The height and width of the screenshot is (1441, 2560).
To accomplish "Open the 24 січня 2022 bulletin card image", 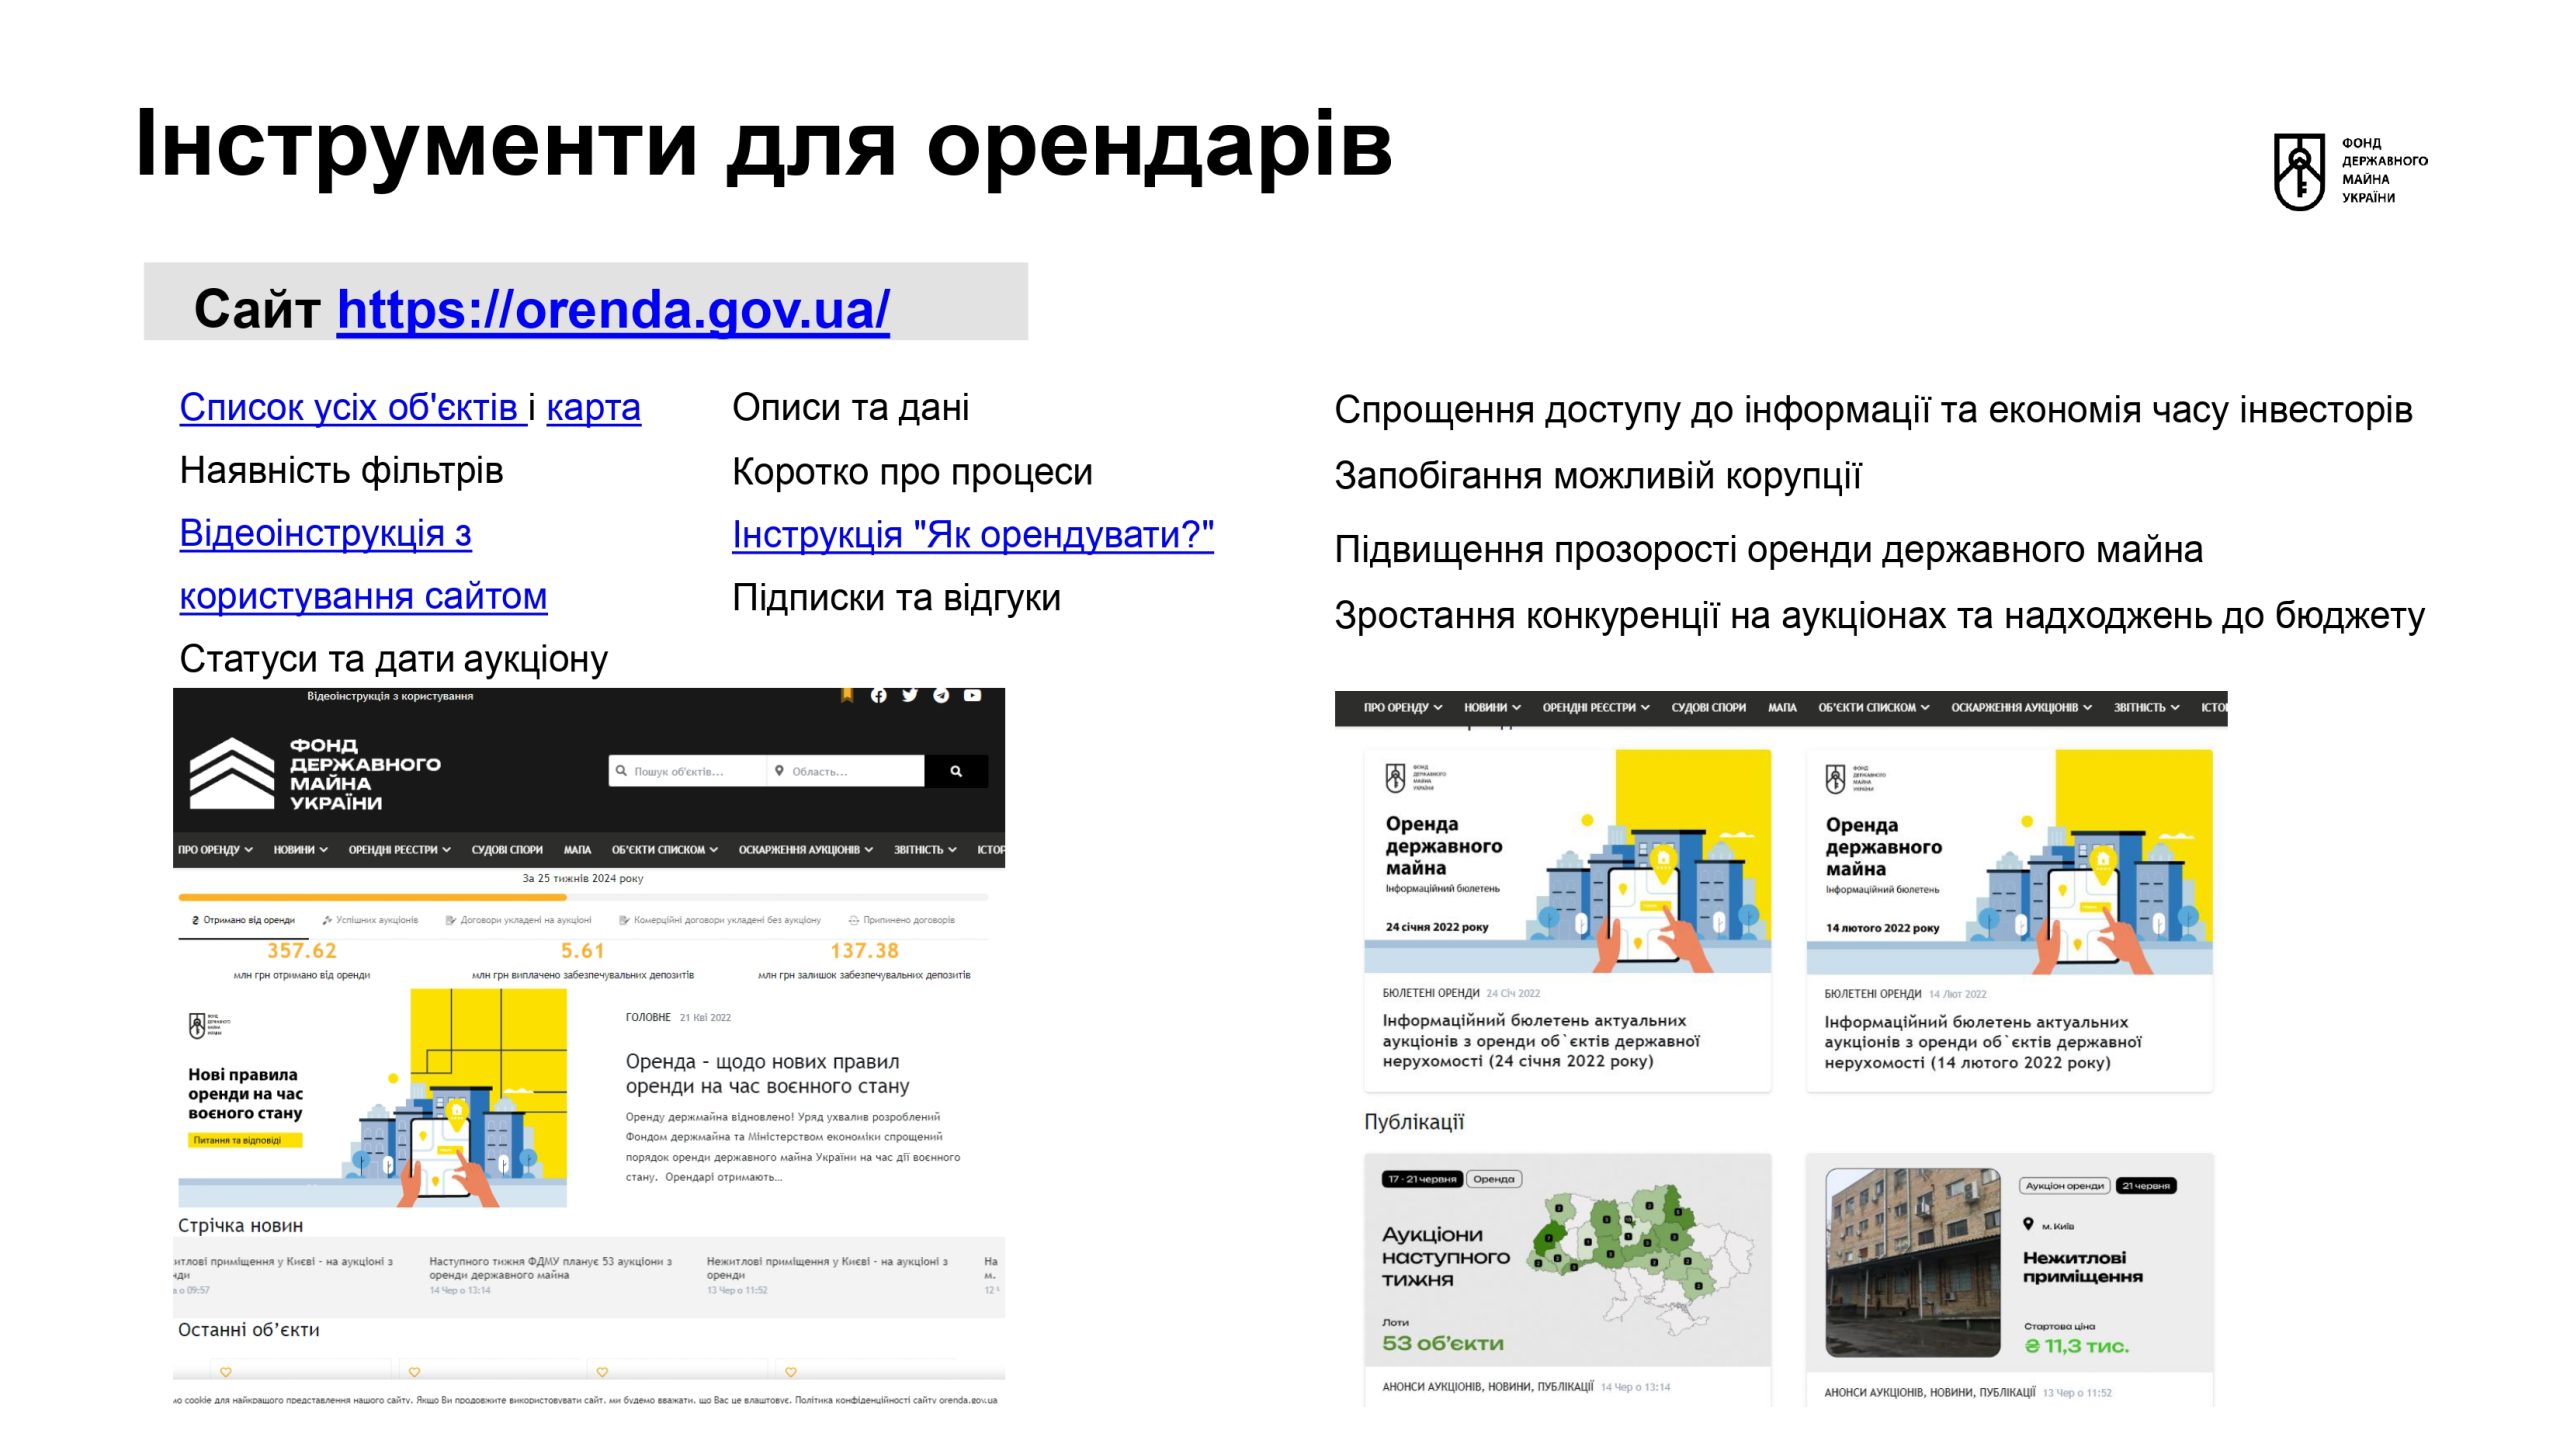I will pos(1567,861).
